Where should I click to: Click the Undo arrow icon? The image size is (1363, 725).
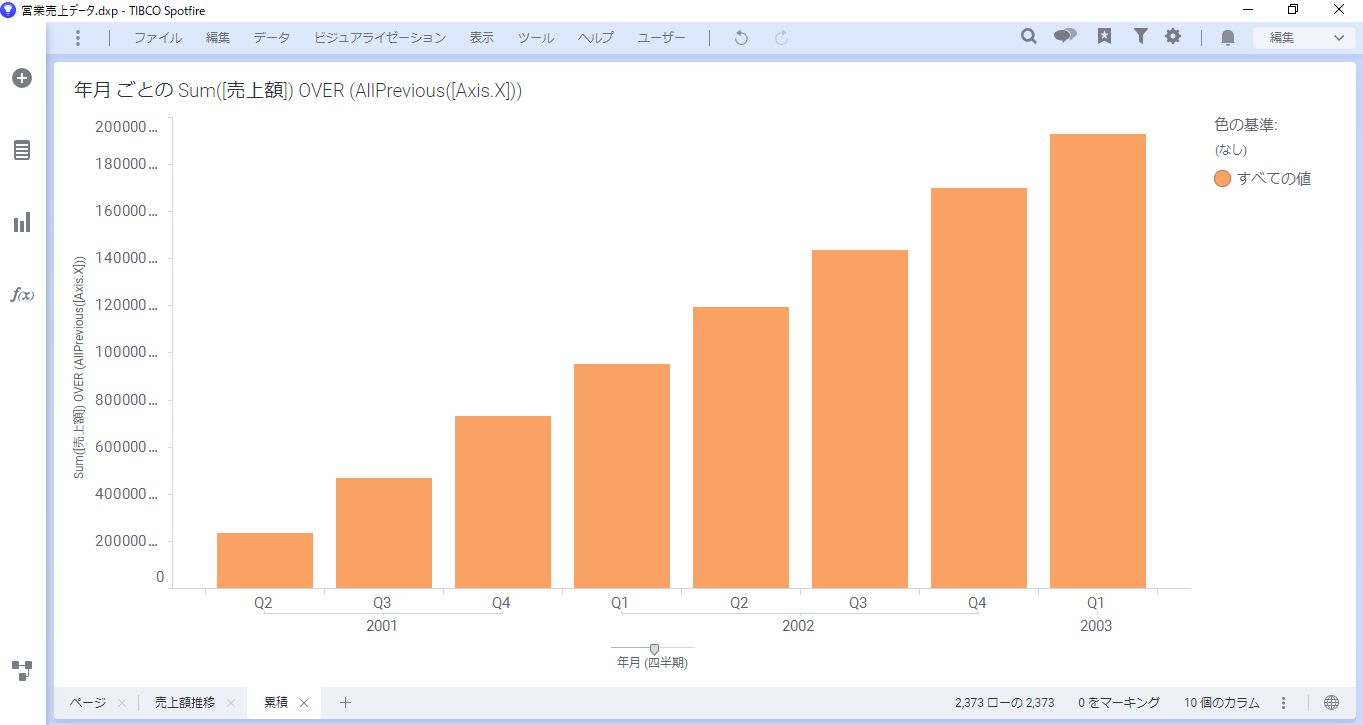pyautogui.click(x=741, y=38)
